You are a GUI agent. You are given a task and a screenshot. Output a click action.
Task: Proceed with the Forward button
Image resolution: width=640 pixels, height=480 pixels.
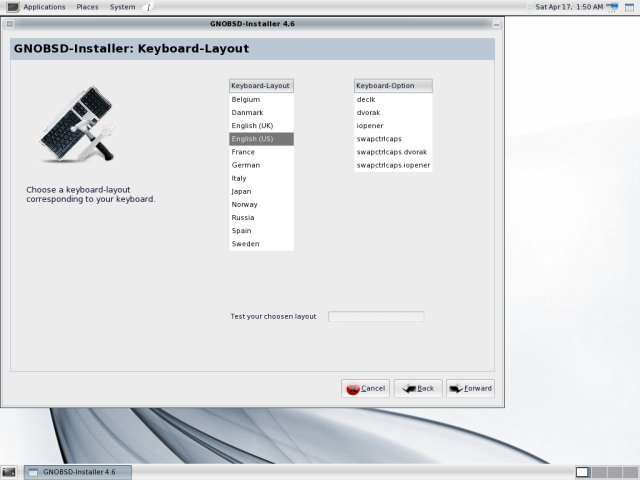pos(470,388)
